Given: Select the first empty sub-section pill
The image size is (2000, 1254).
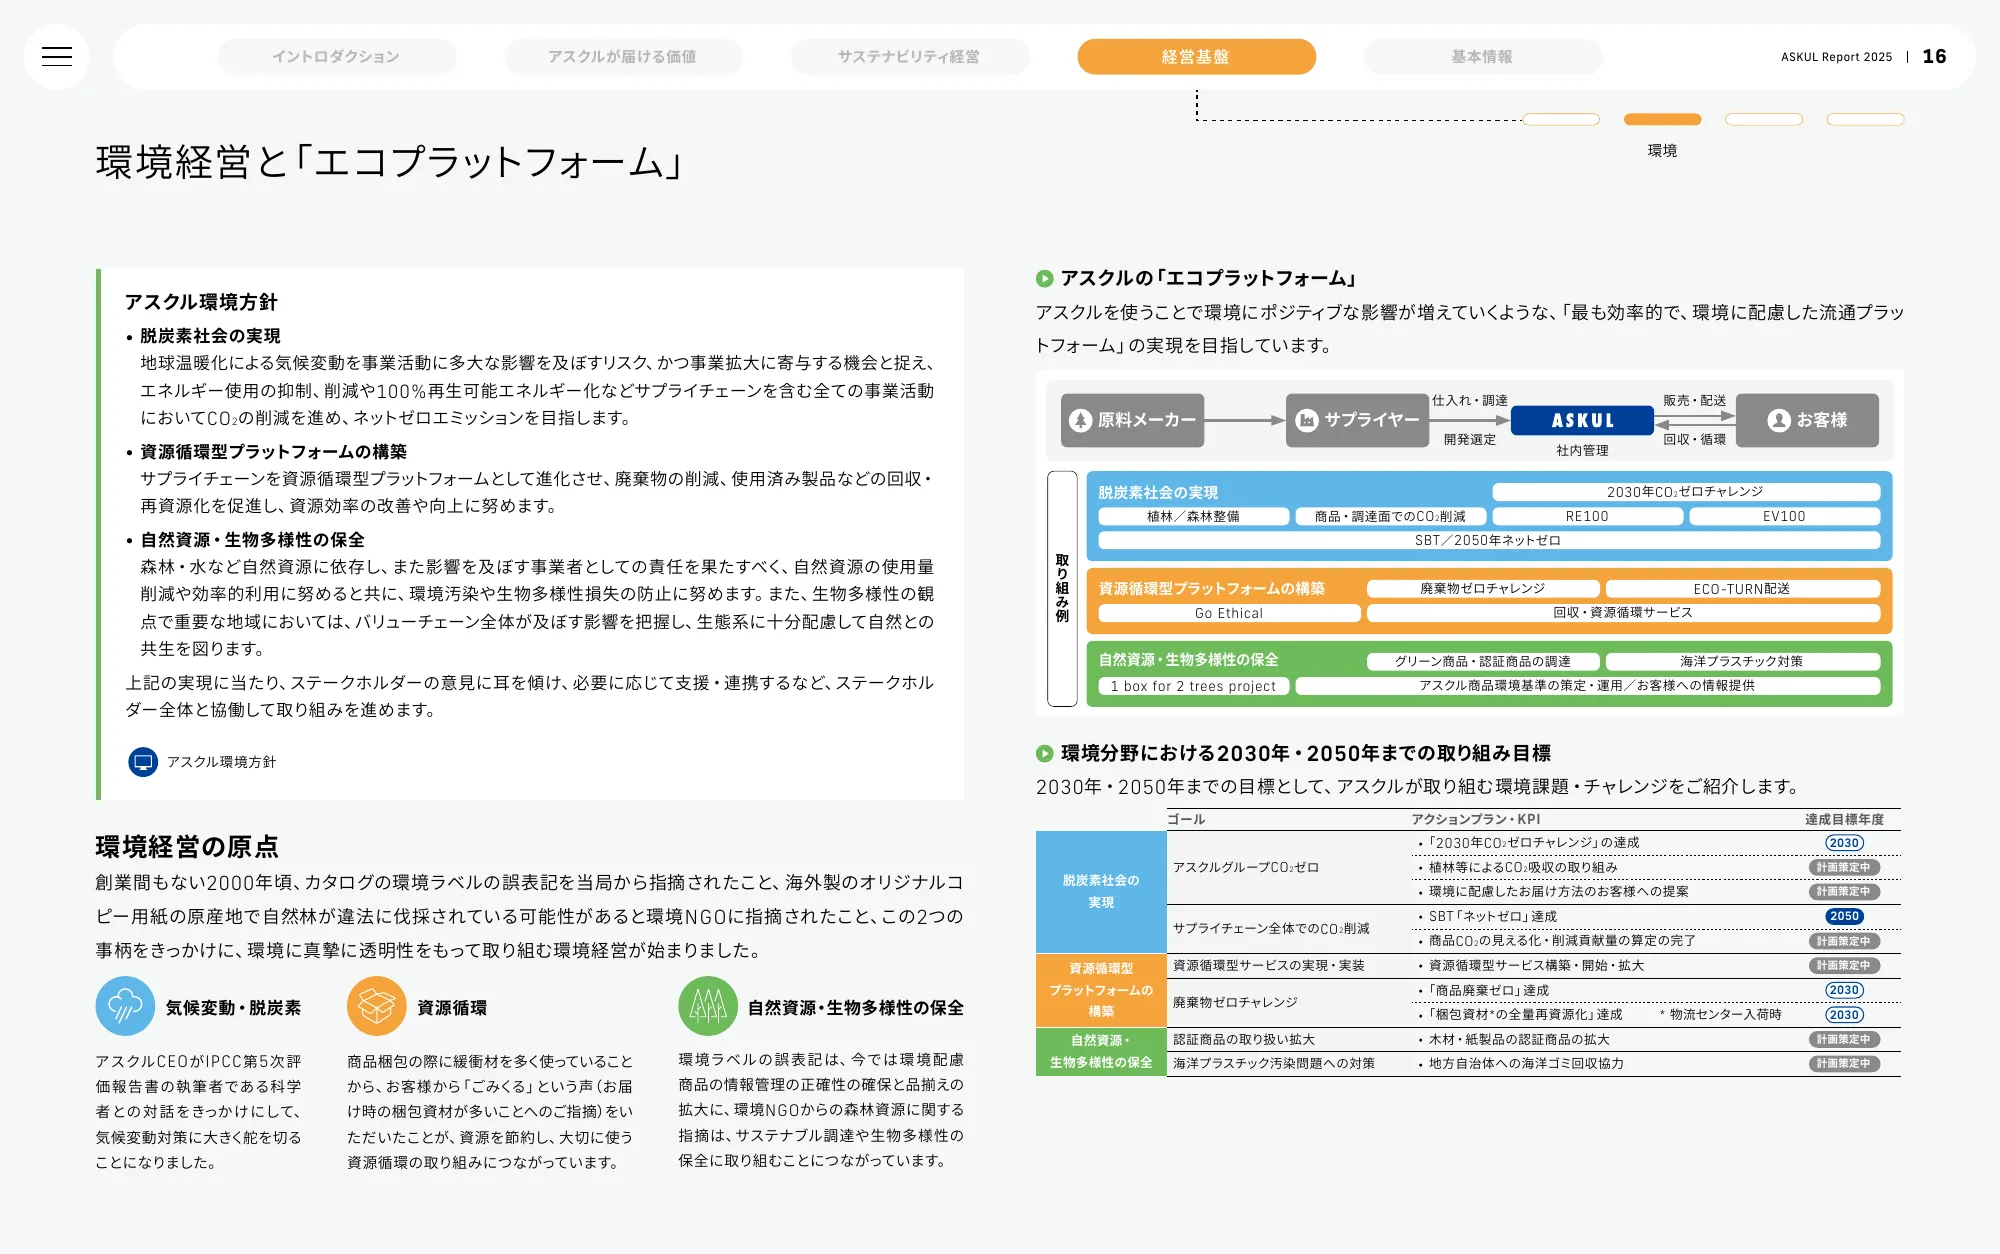Looking at the screenshot, I should click(1561, 119).
